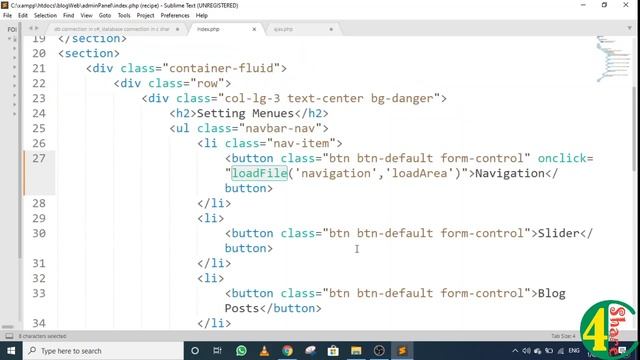The width and height of the screenshot is (640, 360).
Task: Click the highlighted loadFile word
Action: [260, 173]
